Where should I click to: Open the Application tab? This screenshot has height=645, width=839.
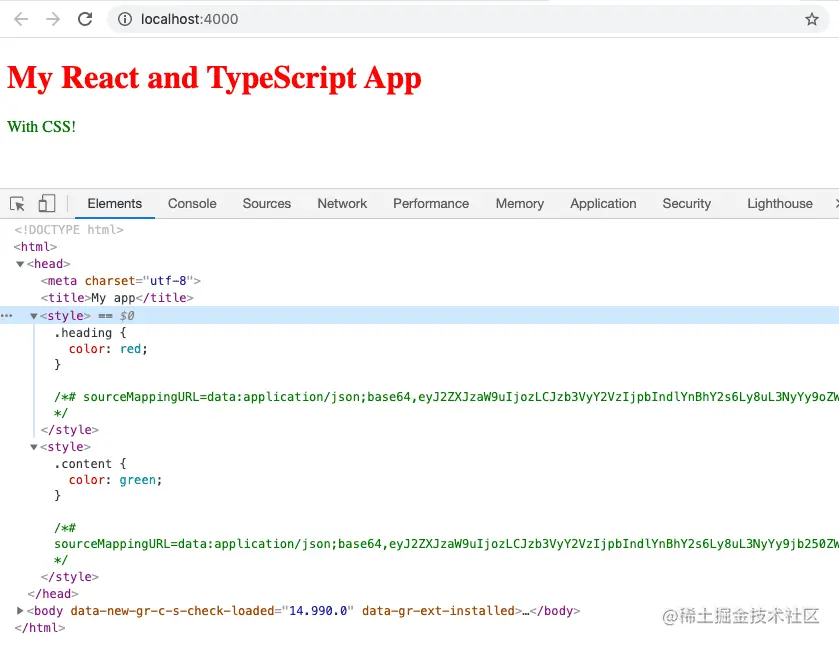coord(603,204)
